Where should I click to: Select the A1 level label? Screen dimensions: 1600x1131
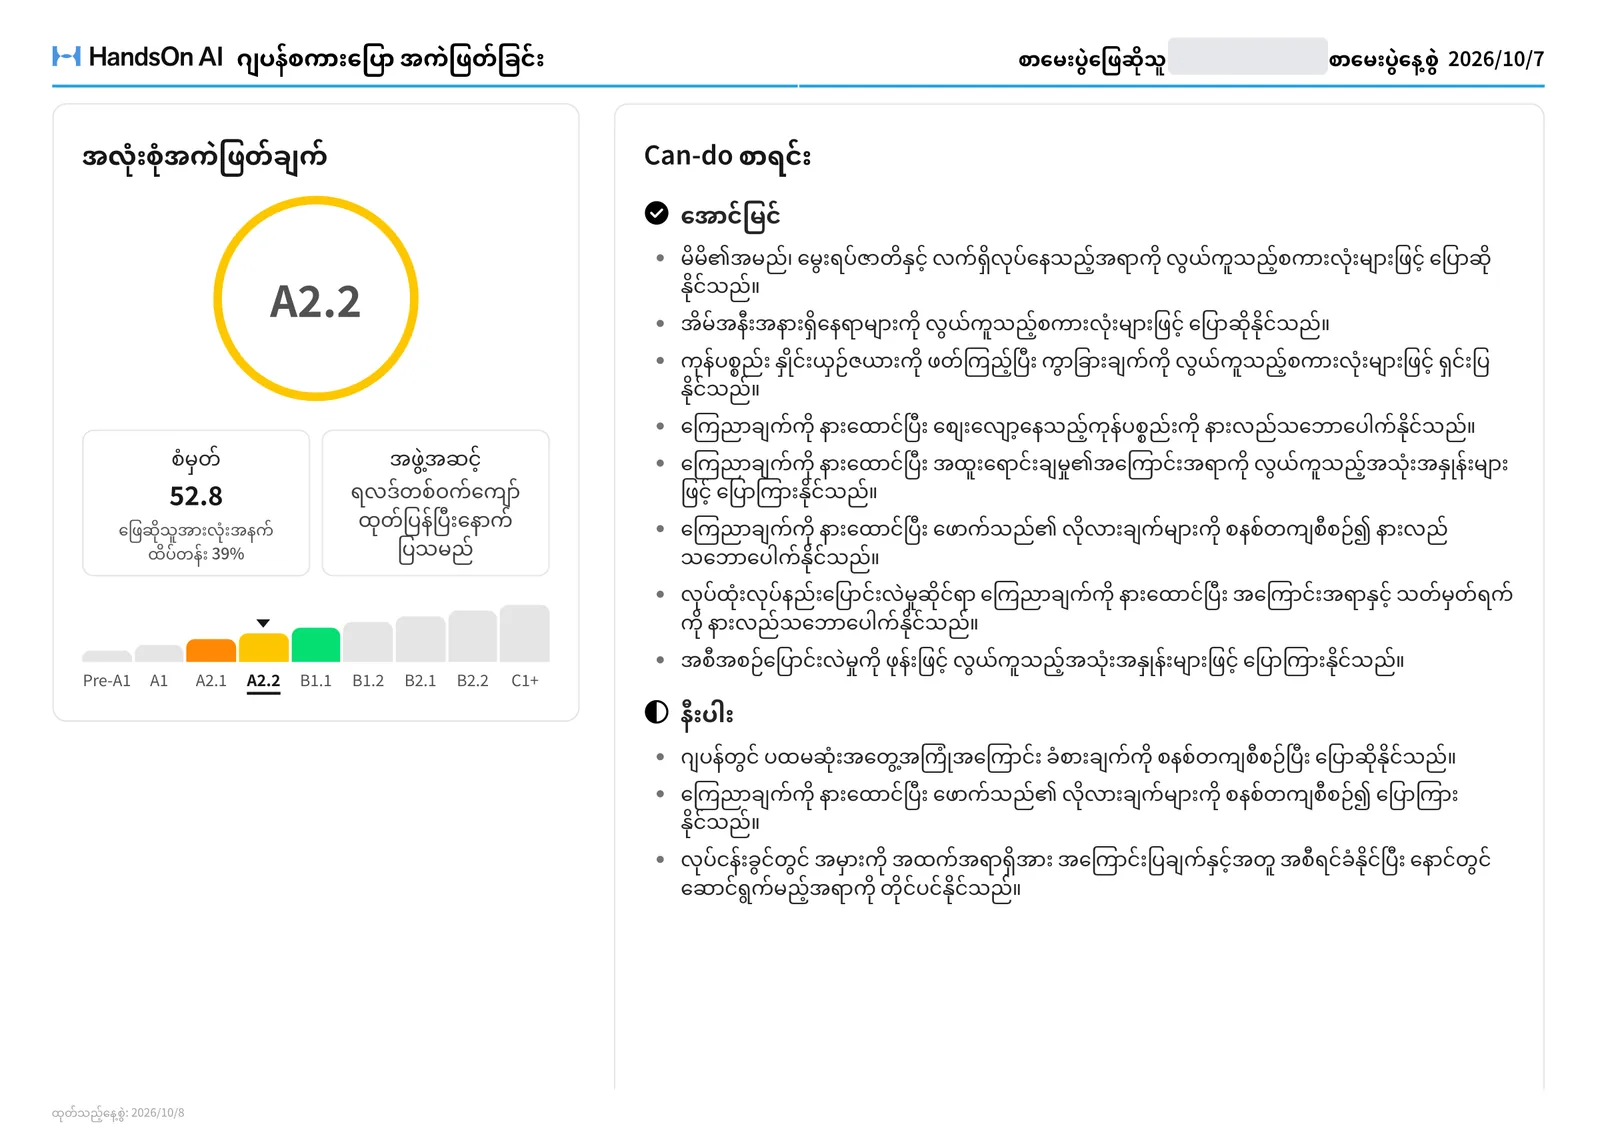coord(159,681)
